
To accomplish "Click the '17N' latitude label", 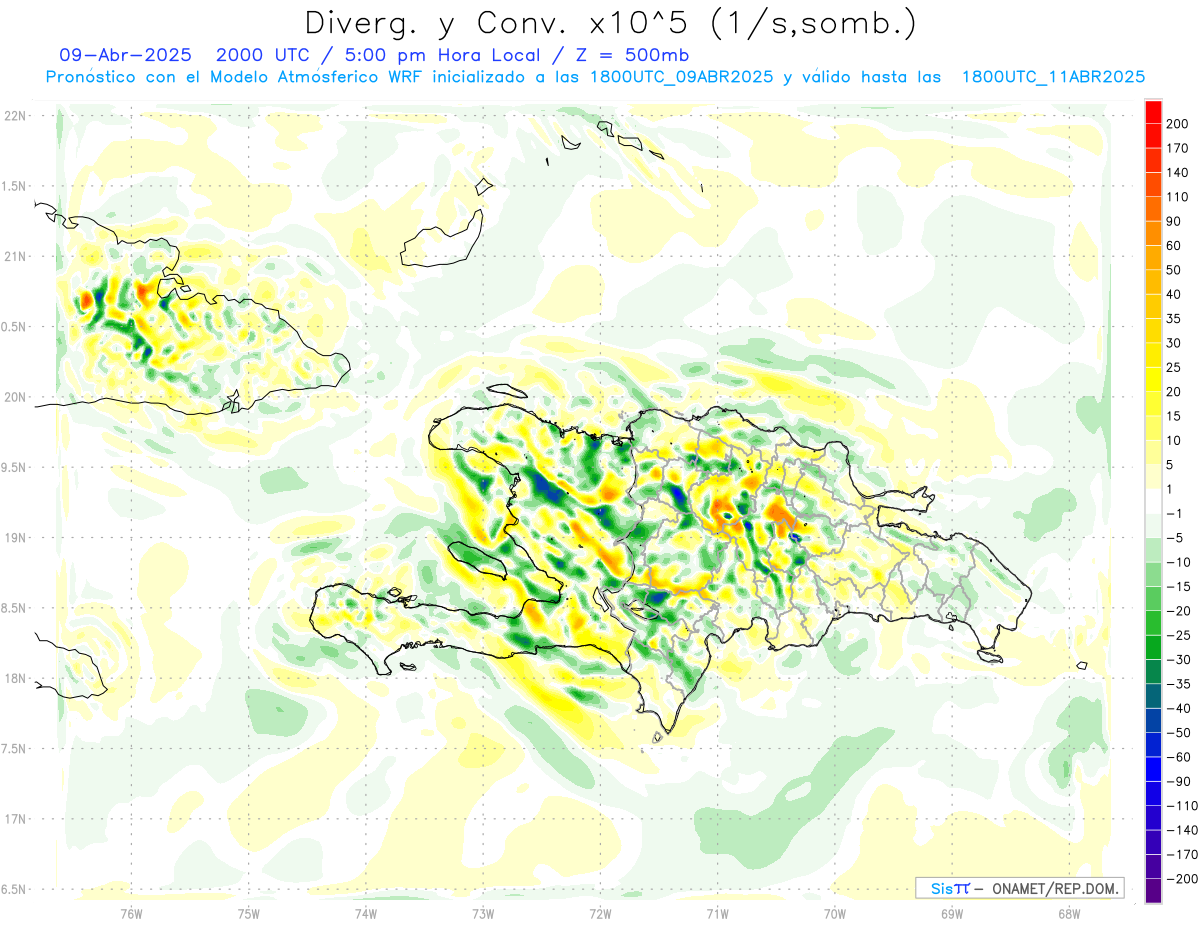I will (15, 819).
